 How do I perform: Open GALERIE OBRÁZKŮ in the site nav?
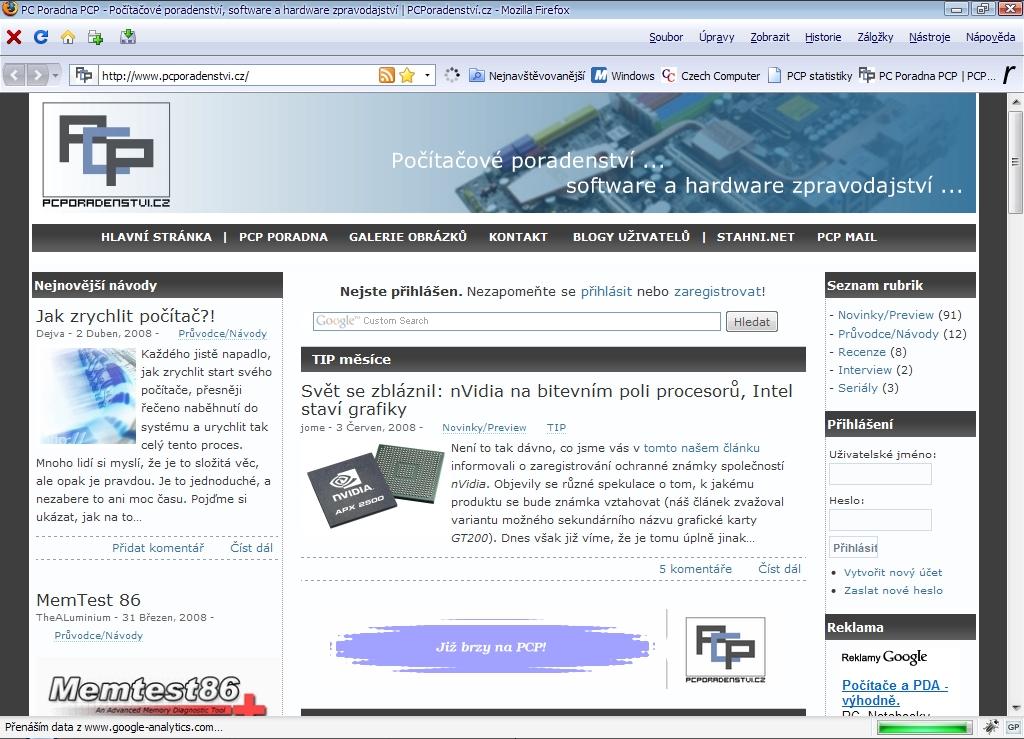coord(408,237)
